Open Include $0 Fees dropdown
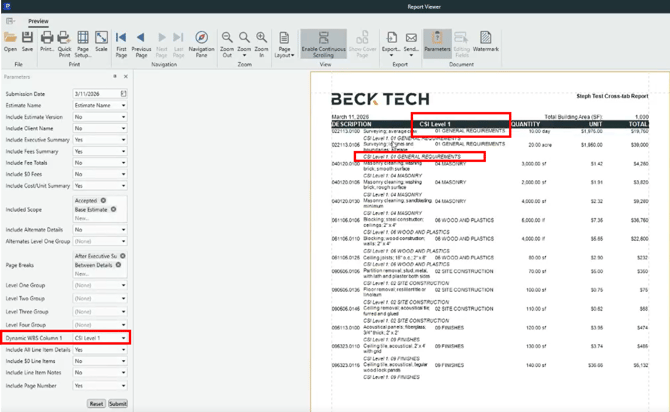The height and width of the screenshot is (412, 670). pyautogui.click(x=123, y=174)
